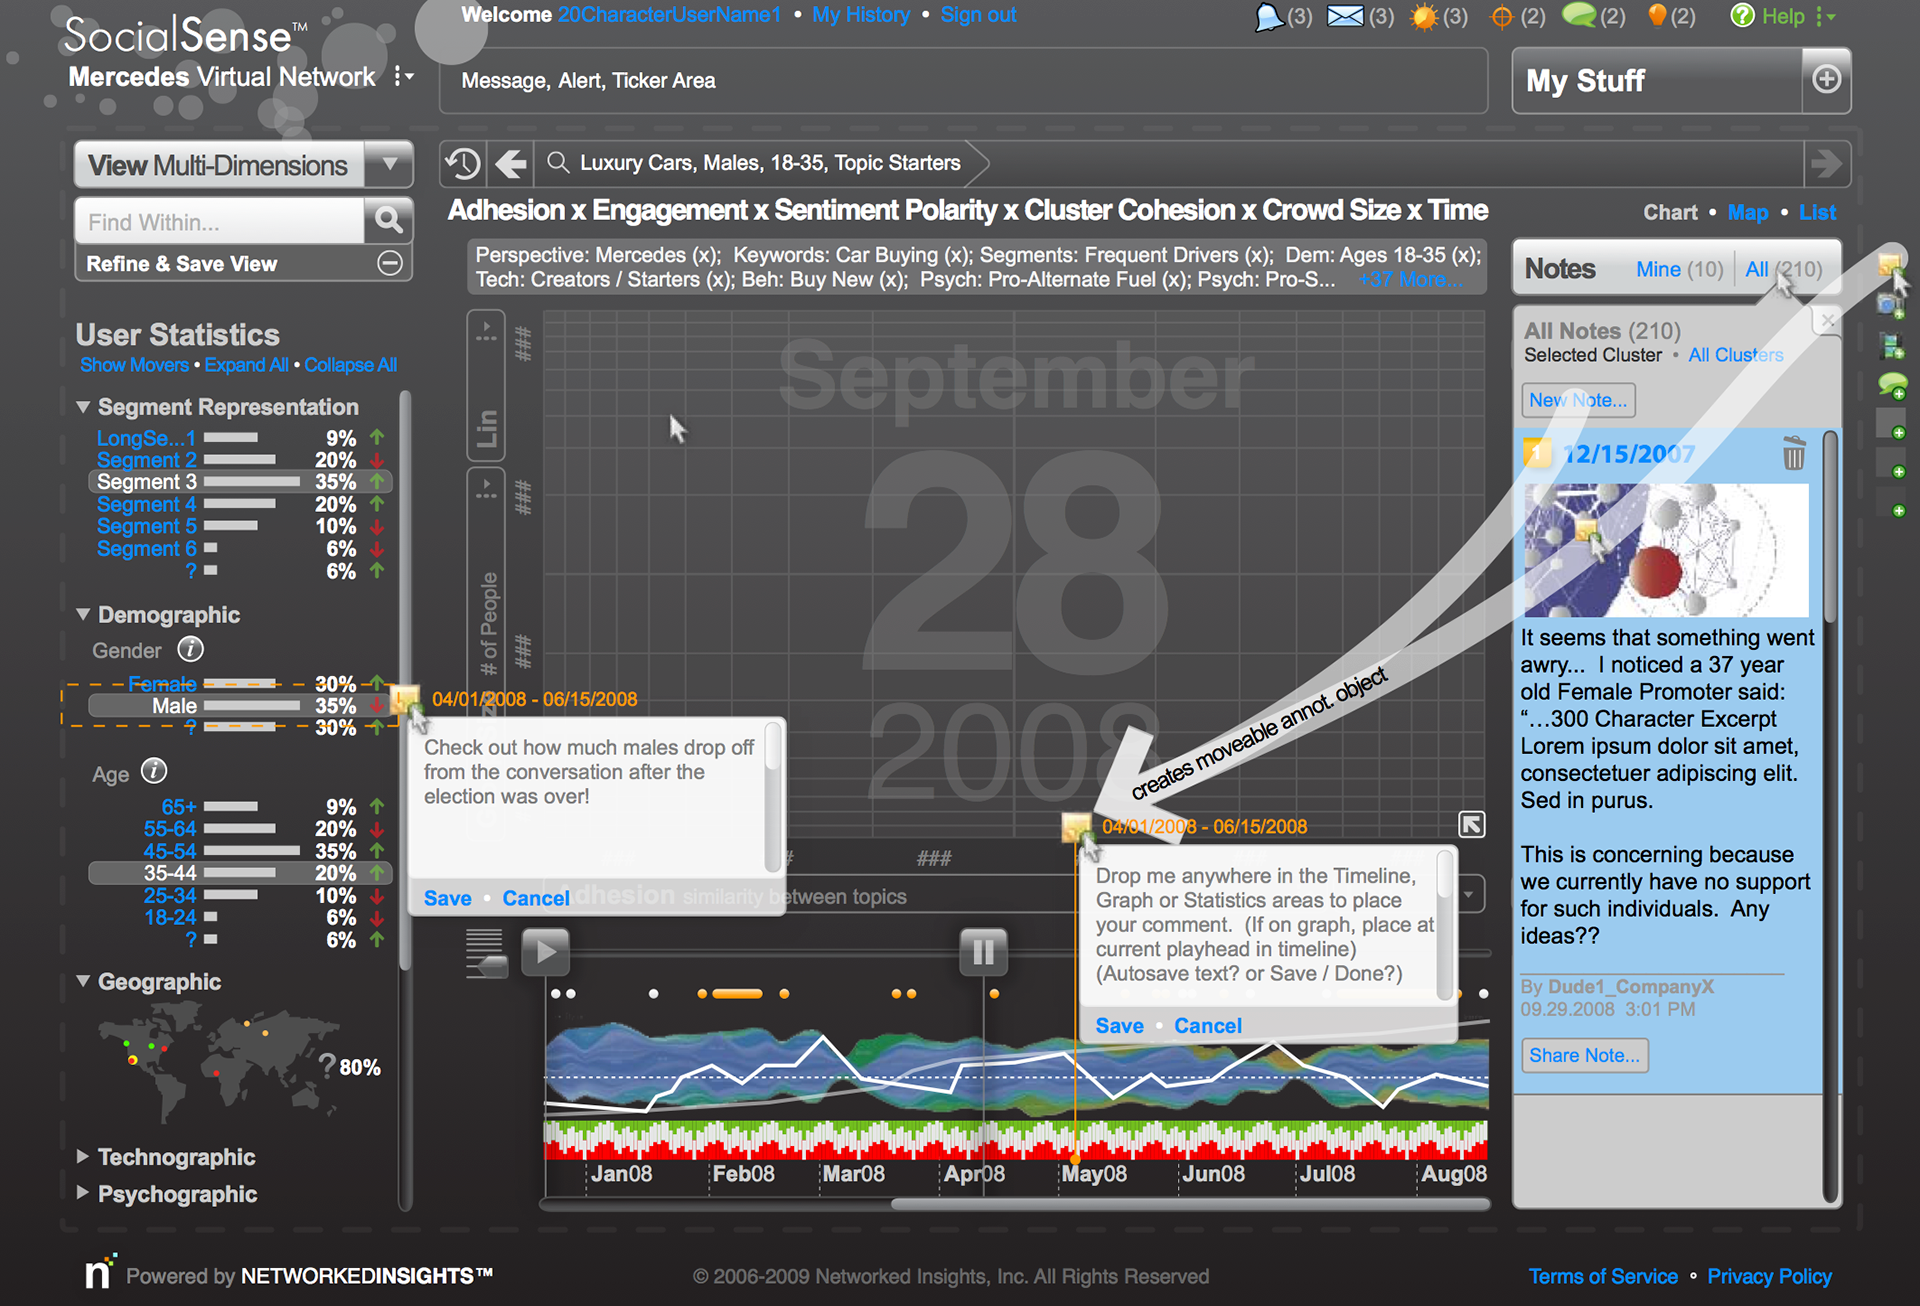
Task: Click the orange crosshair target icon
Action: tap(1501, 17)
